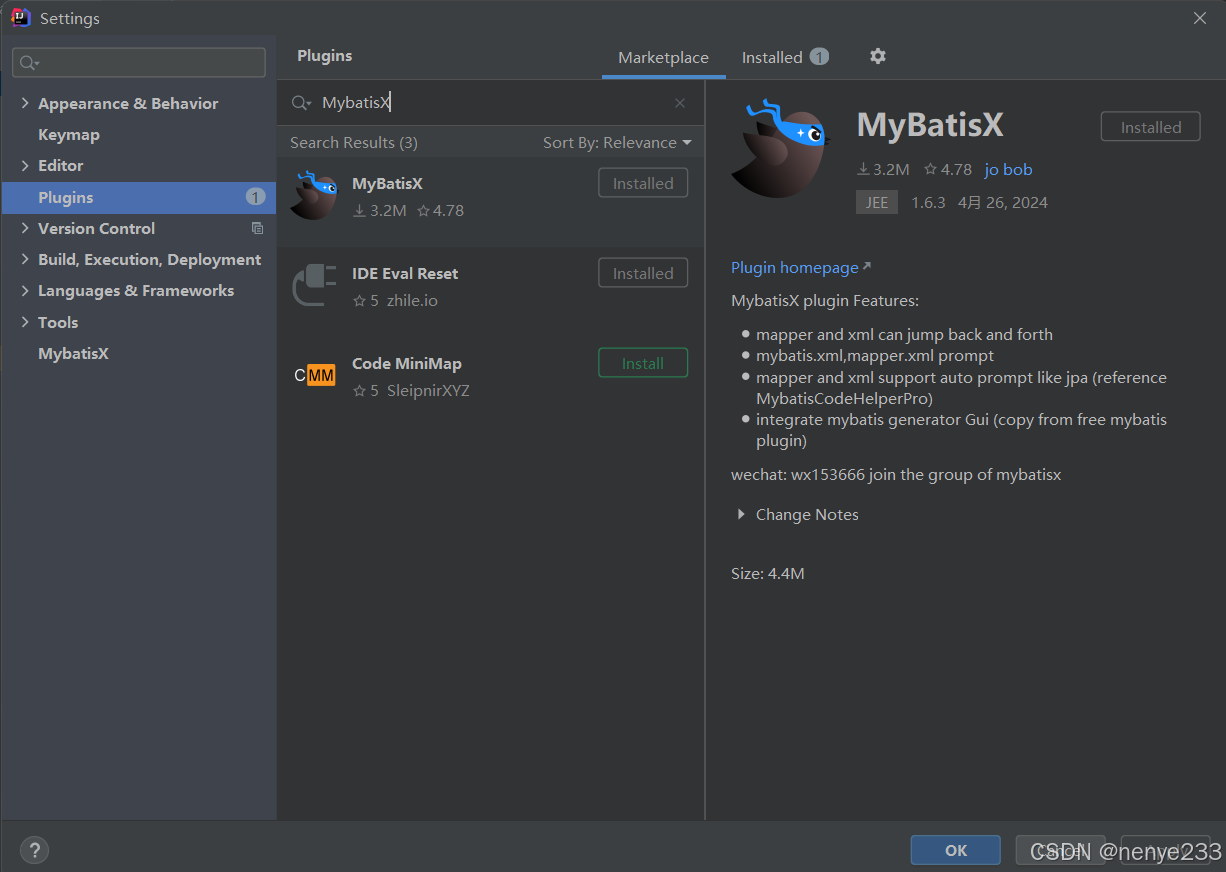This screenshot has width=1226, height=872.
Task: Click MyBatisX plugin name in results
Action: [x=387, y=183]
